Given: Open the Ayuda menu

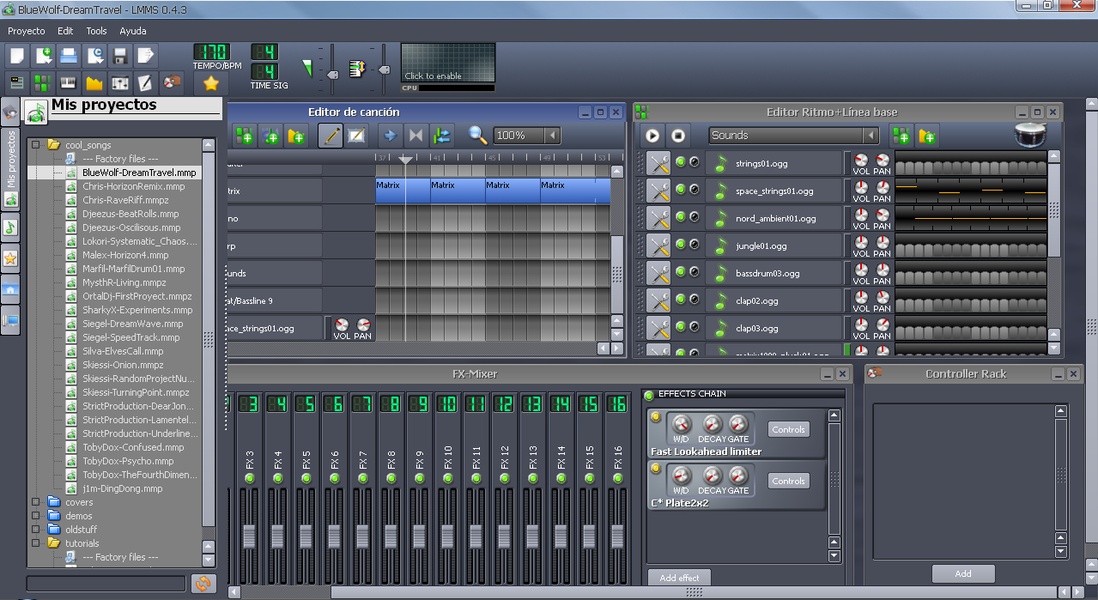Looking at the screenshot, I should [133, 31].
